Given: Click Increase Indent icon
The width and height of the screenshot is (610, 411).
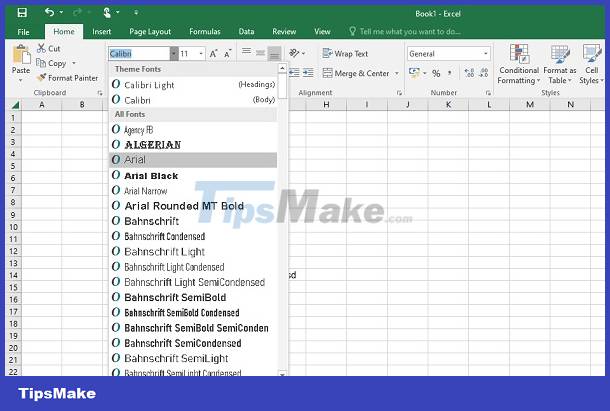Looking at the screenshot, I should pyautogui.click(x=308, y=73).
